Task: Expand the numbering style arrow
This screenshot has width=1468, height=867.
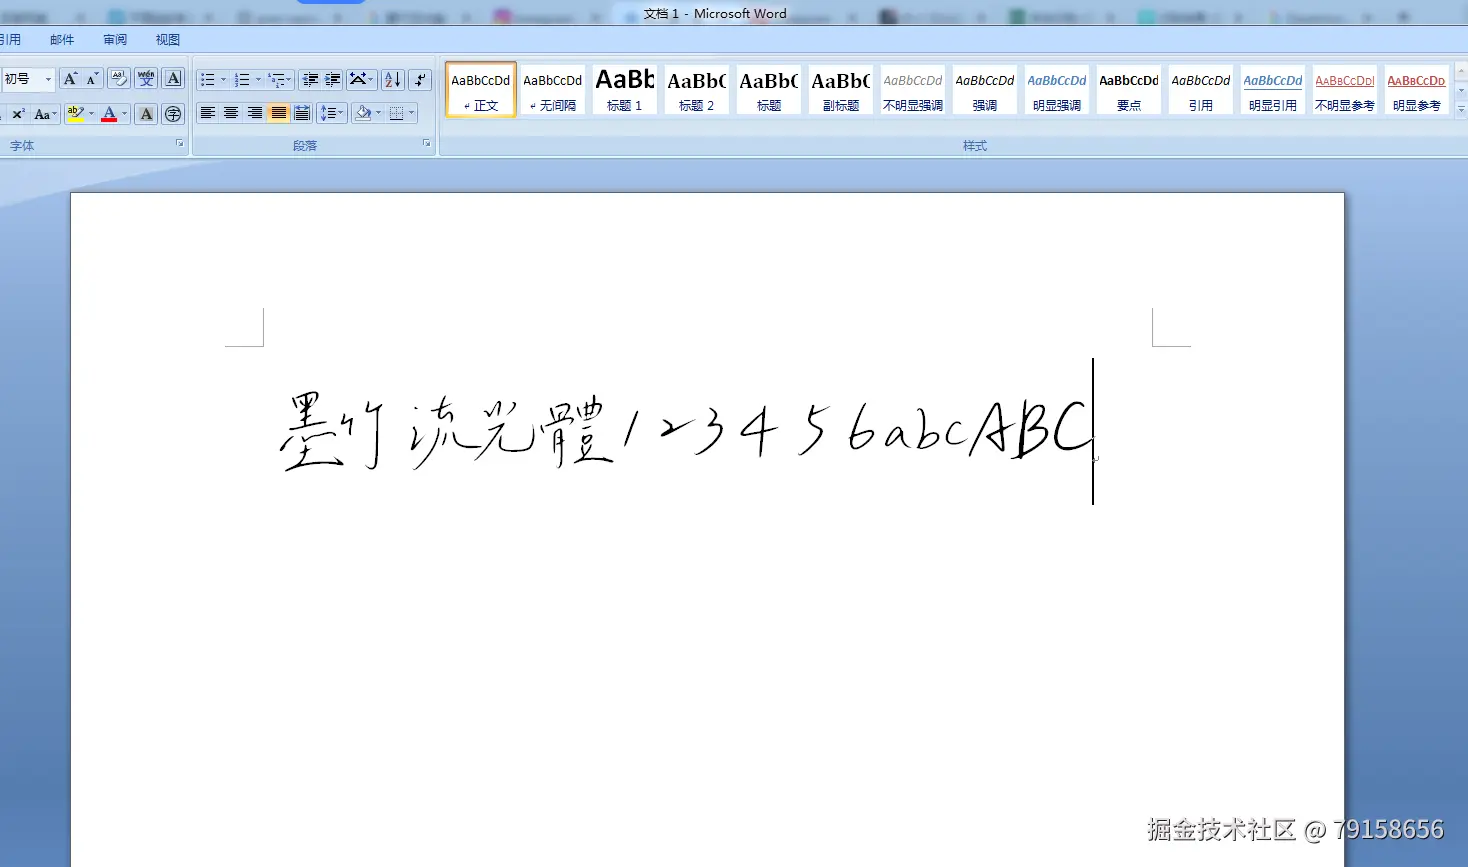Action: (258, 80)
